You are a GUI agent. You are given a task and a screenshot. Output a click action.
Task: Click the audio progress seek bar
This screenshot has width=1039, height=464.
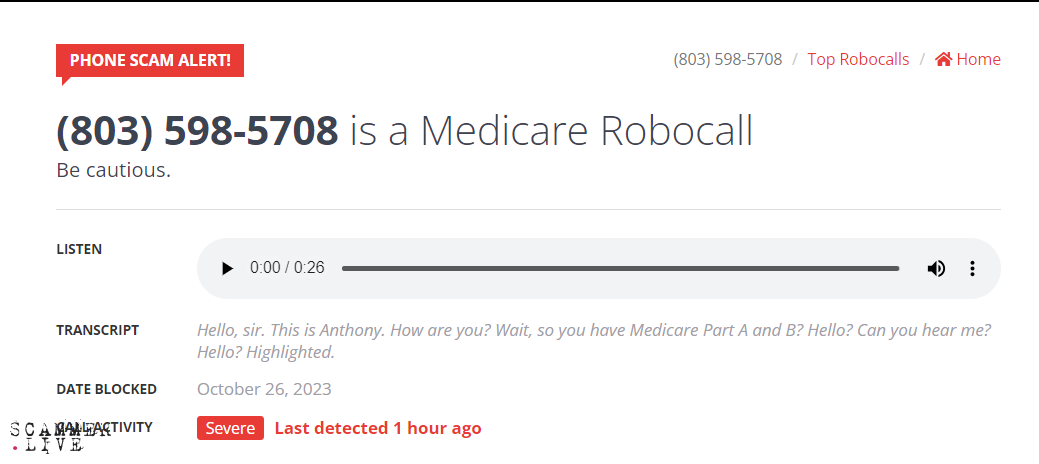point(620,269)
